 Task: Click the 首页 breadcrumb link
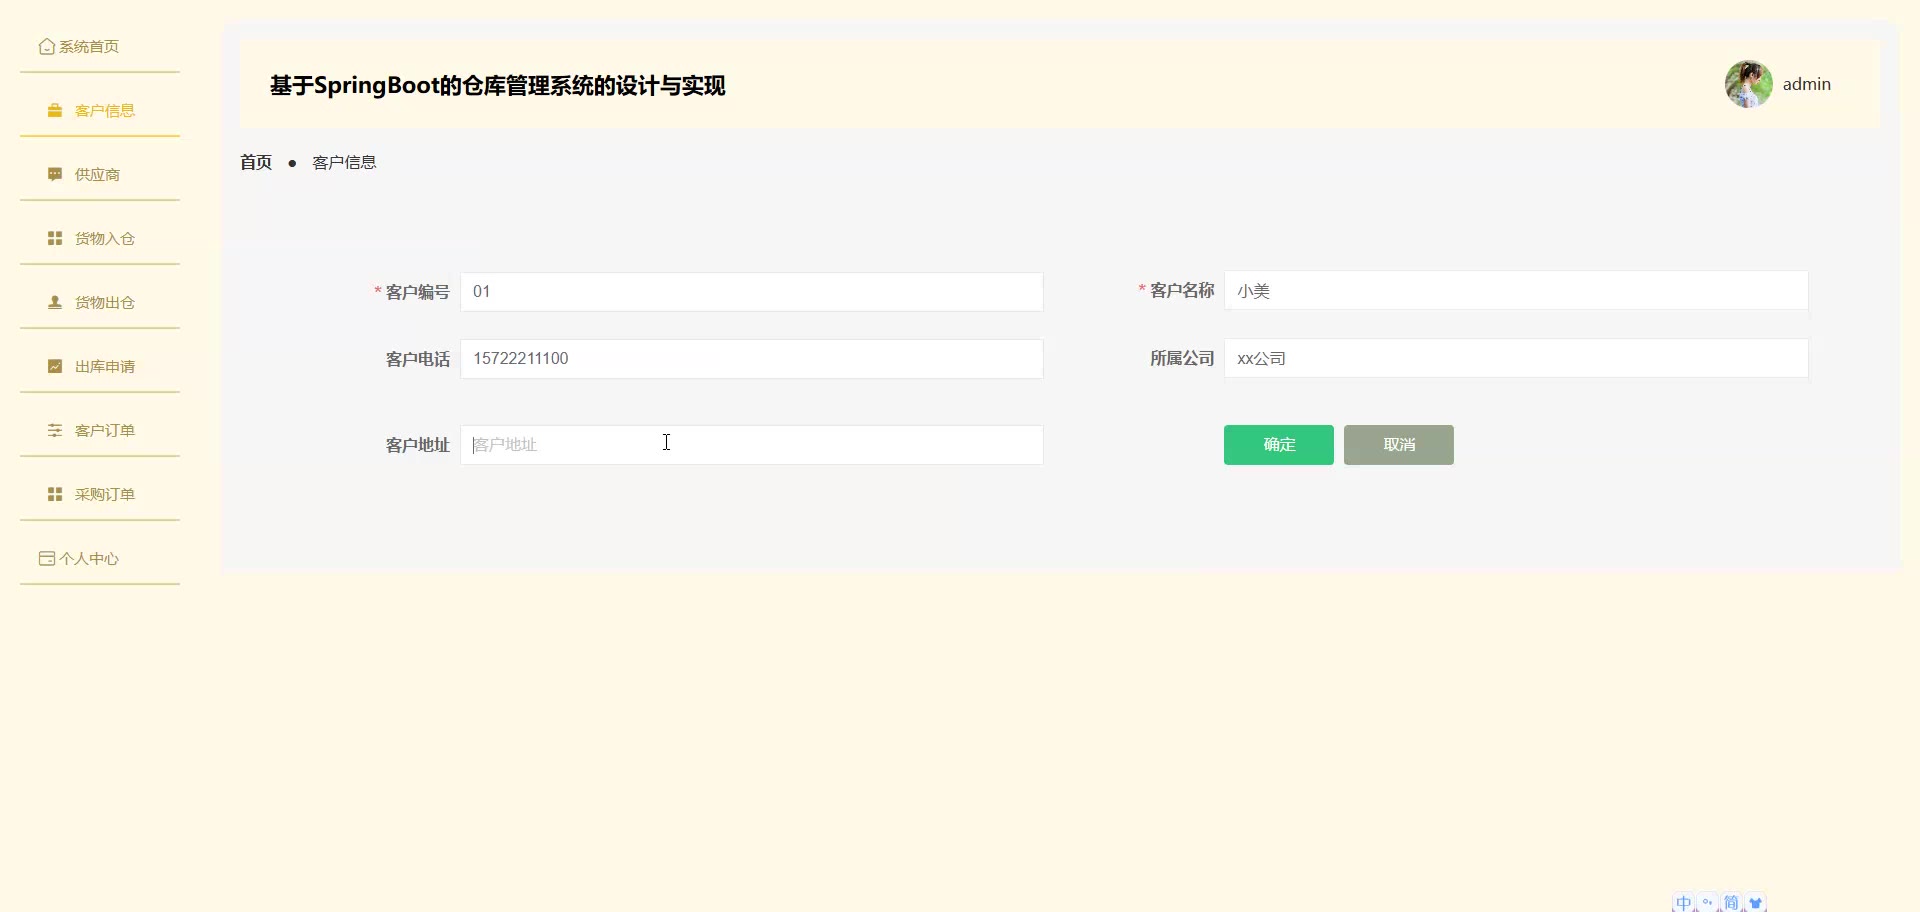click(256, 162)
